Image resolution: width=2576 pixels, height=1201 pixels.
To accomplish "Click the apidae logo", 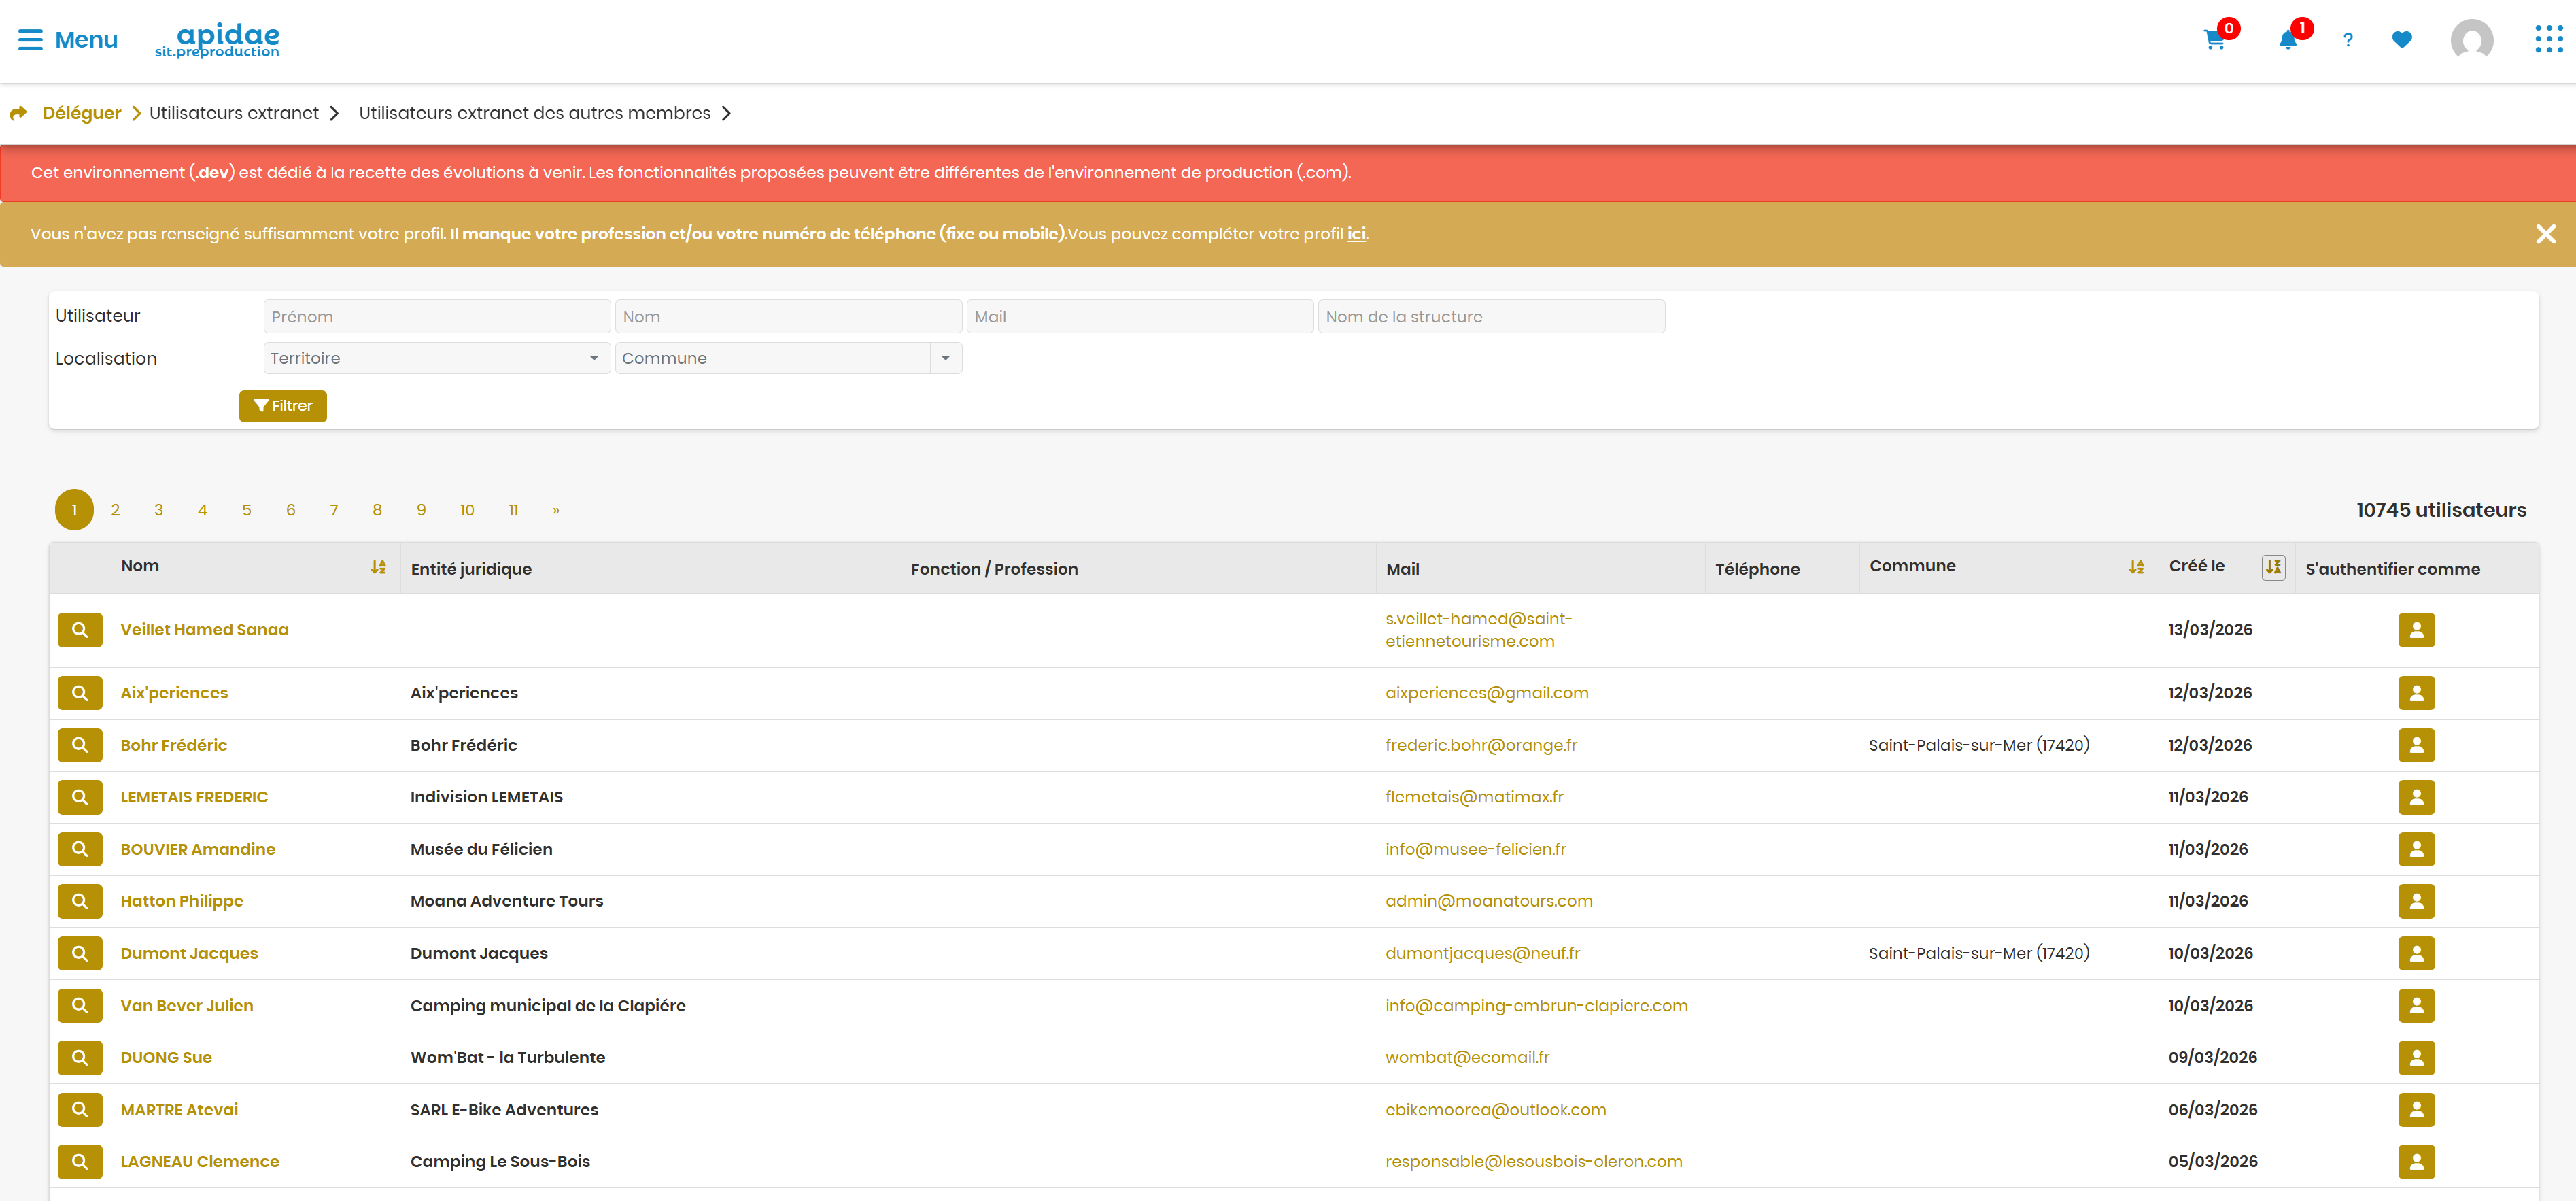I will tap(217, 40).
